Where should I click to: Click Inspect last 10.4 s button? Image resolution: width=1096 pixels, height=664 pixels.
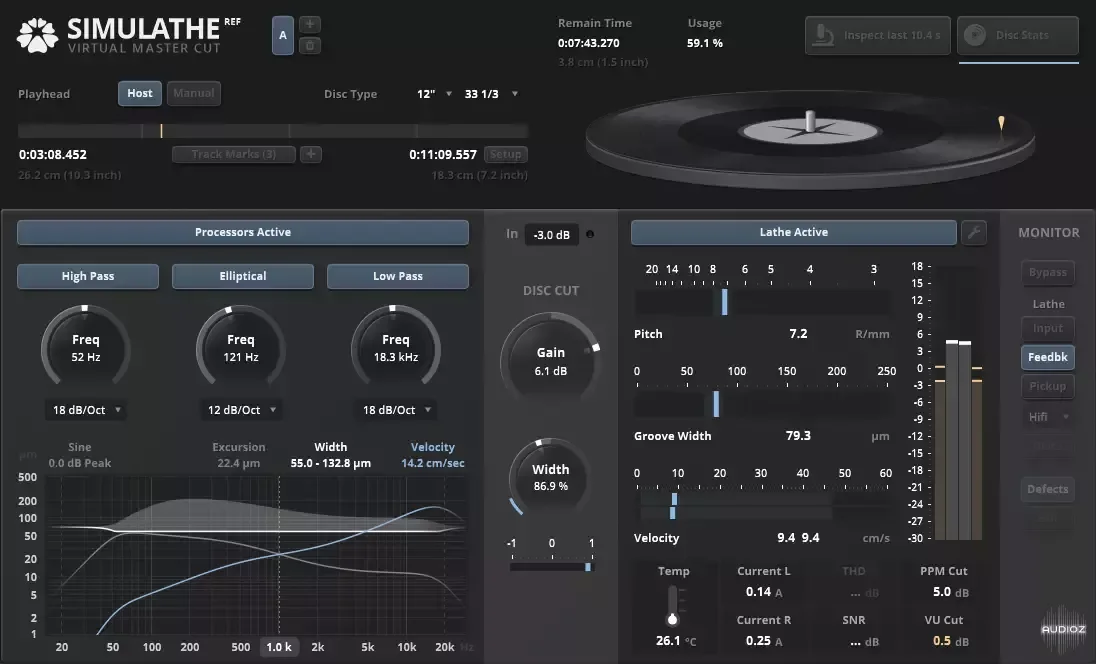pos(877,35)
